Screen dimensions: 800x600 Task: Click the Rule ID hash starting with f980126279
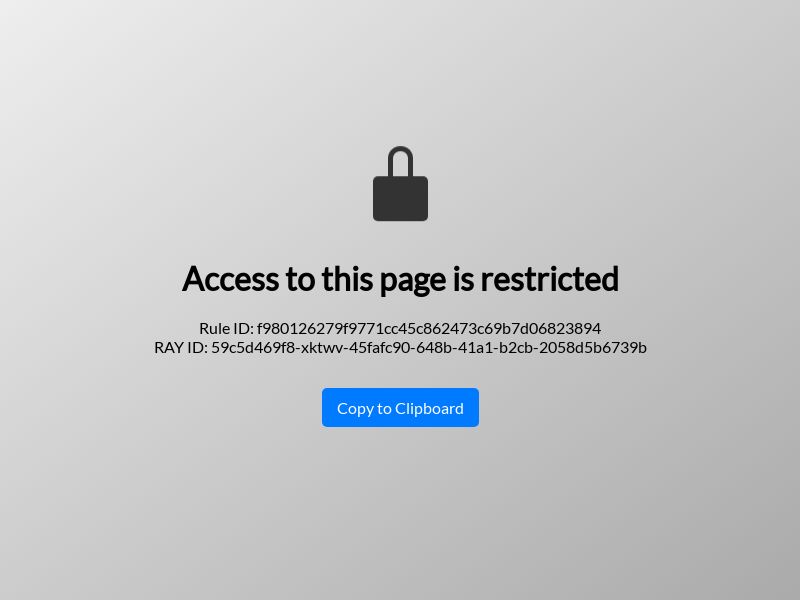pos(429,328)
